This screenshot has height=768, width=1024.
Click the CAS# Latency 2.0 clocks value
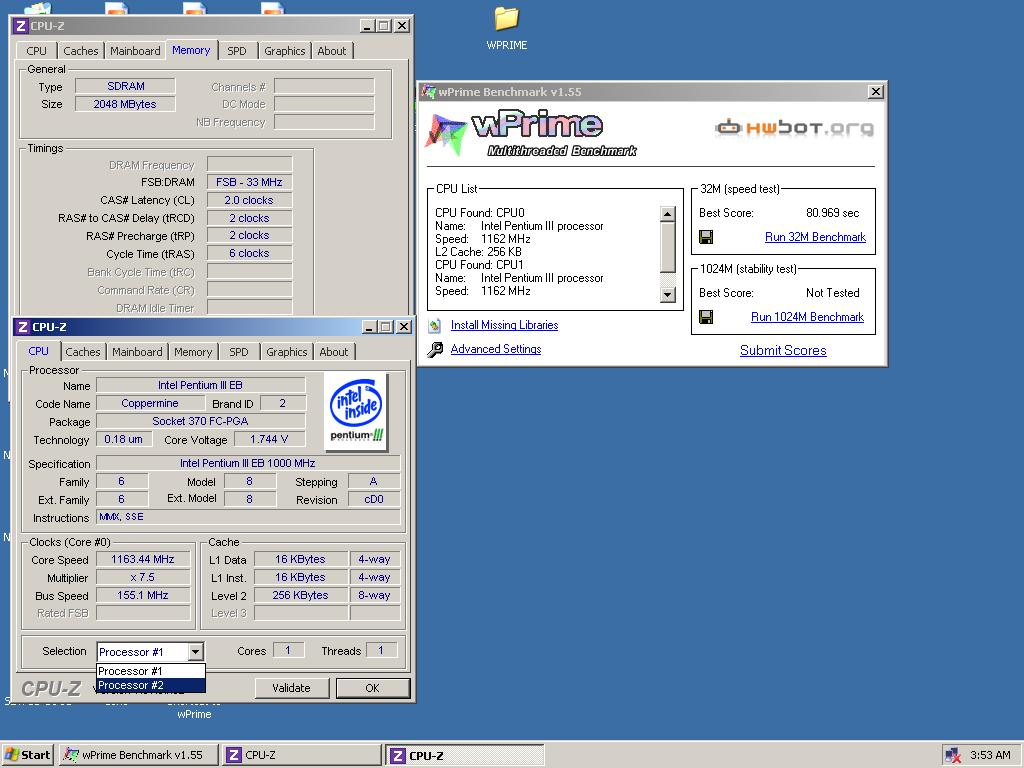249,200
